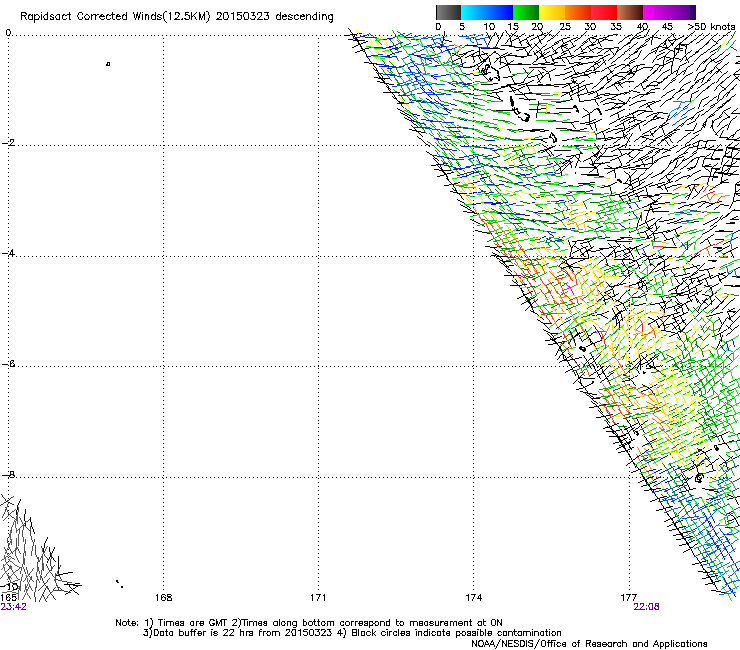The image size is (740, 650).
Task: Click the purple '22:08' pass time
Action: click(x=647, y=607)
